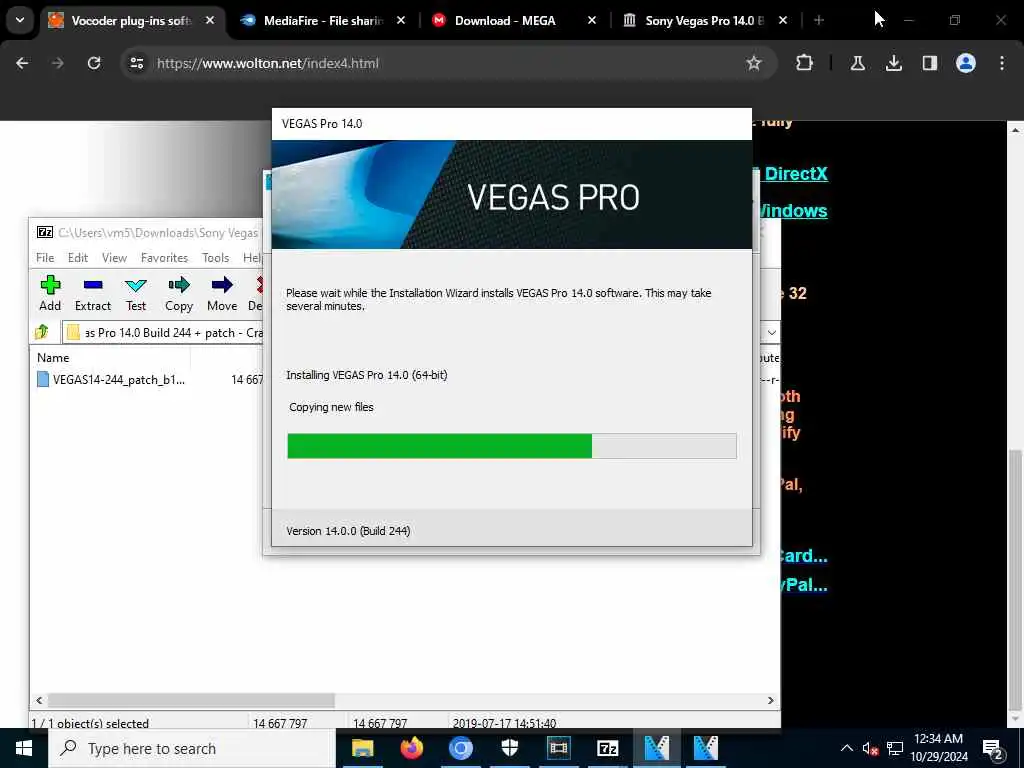Open a new browser tab
The width and height of the screenshot is (1024, 768).
819,21
